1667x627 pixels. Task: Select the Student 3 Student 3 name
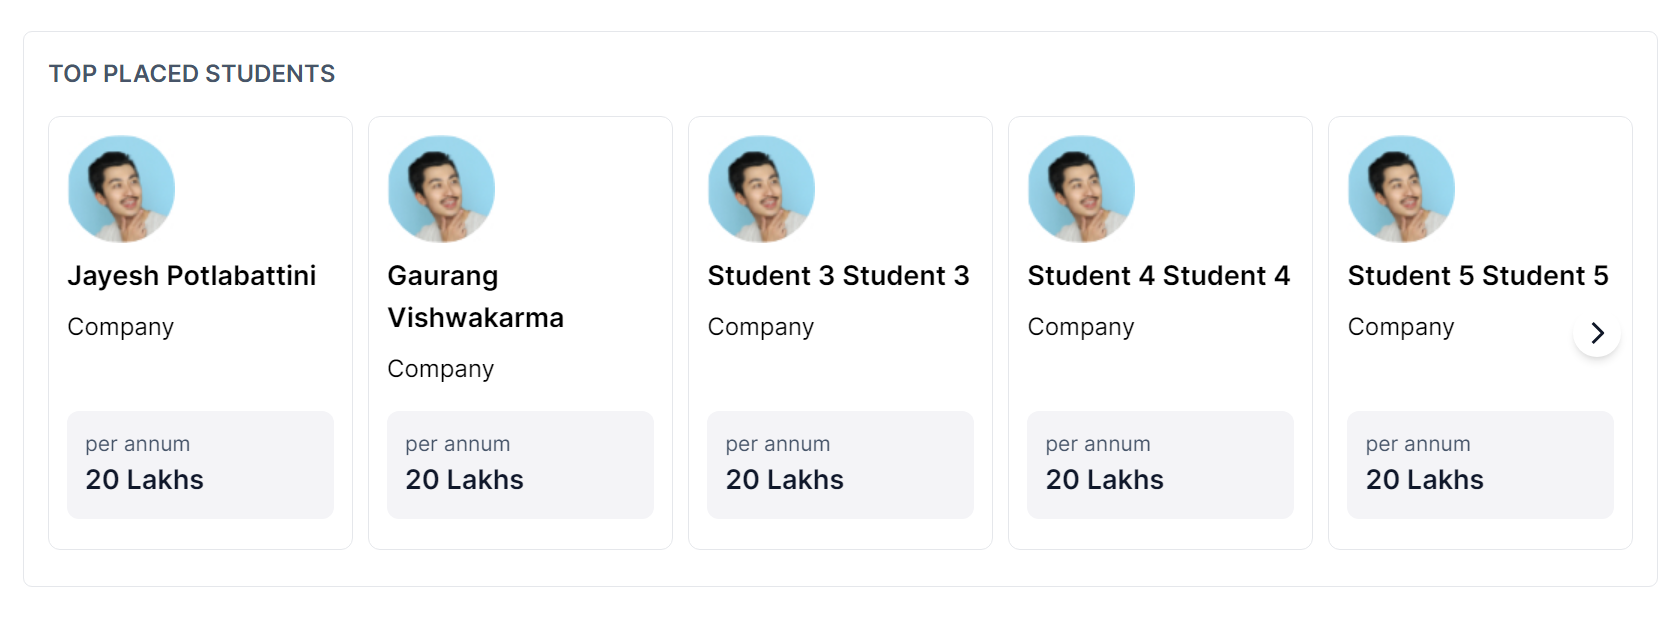pyautogui.click(x=838, y=276)
